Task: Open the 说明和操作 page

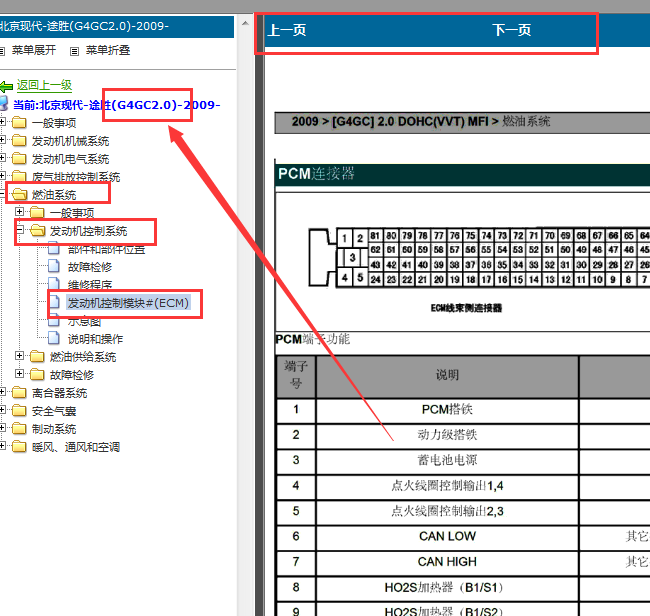Action: pyautogui.click(x=95, y=339)
